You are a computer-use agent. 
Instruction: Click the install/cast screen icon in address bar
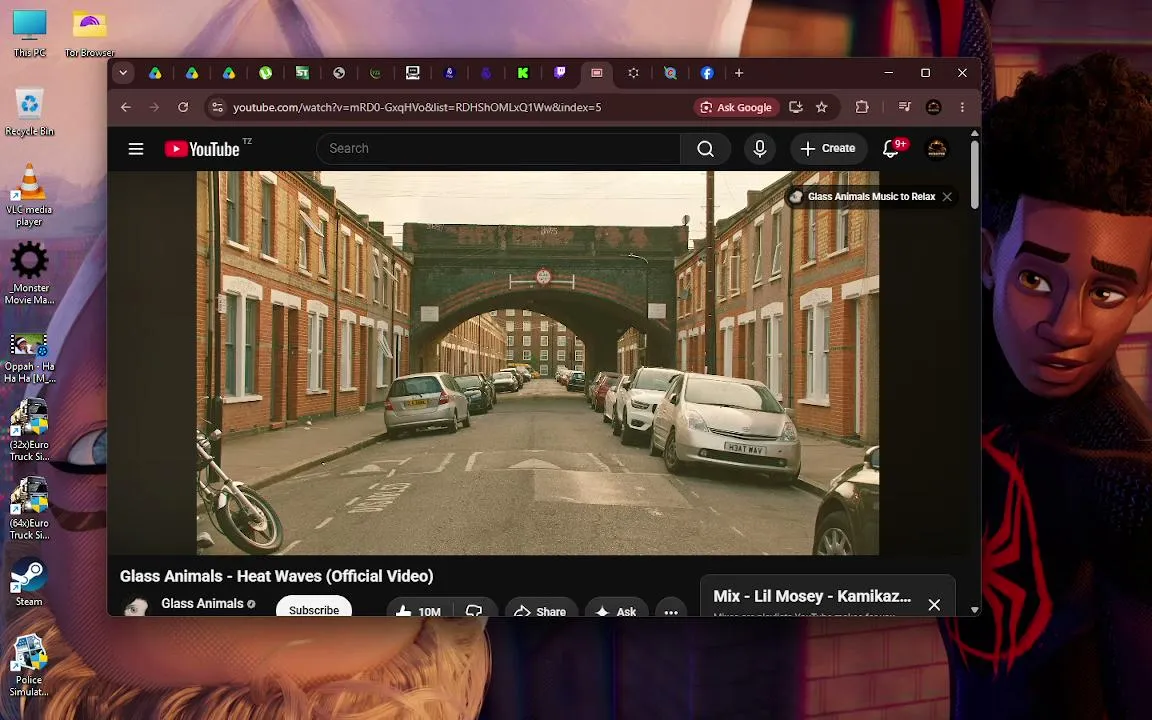(795, 107)
